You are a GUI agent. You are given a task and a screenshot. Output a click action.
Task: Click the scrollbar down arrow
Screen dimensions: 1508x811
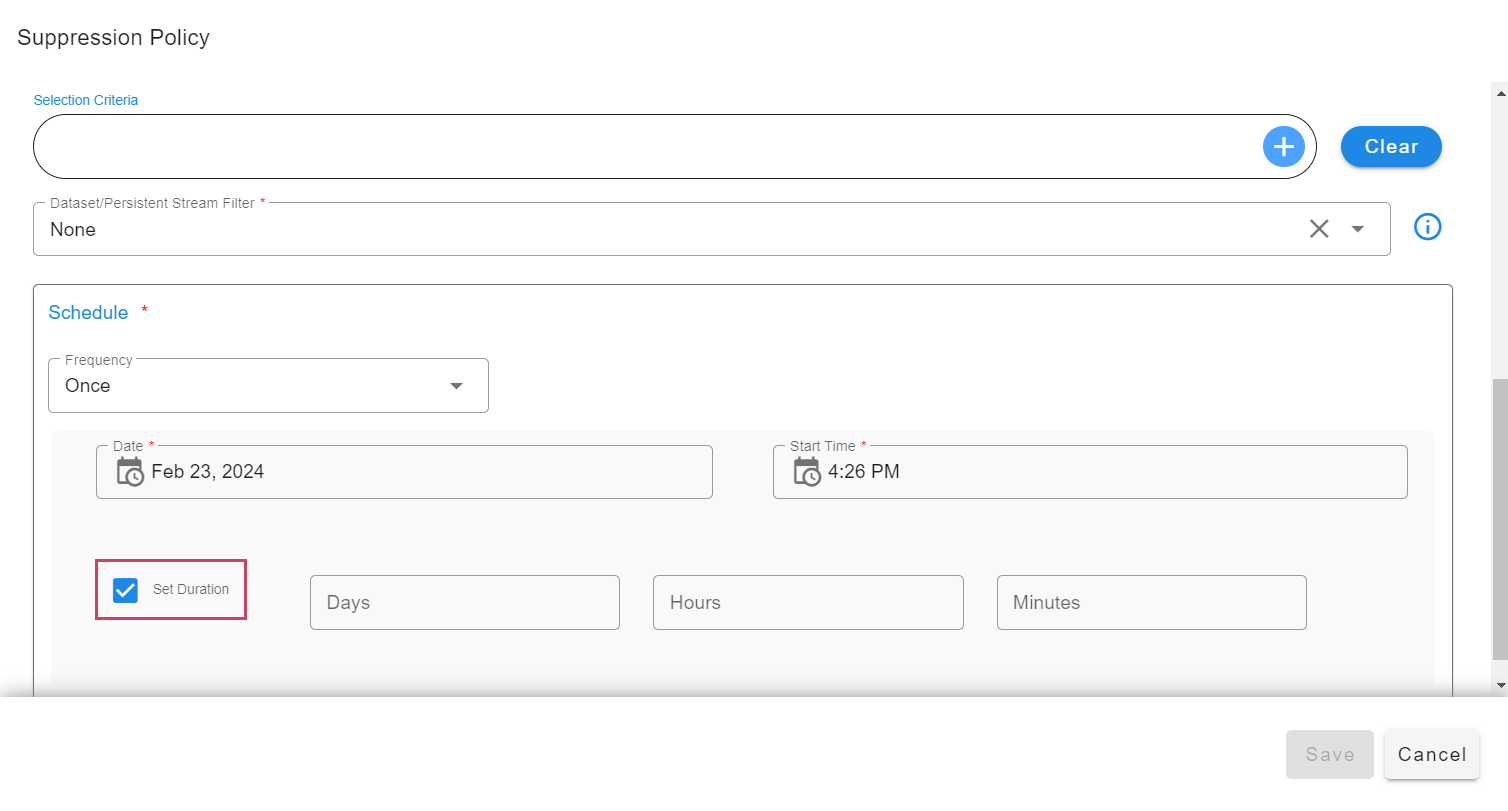click(x=1499, y=685)
